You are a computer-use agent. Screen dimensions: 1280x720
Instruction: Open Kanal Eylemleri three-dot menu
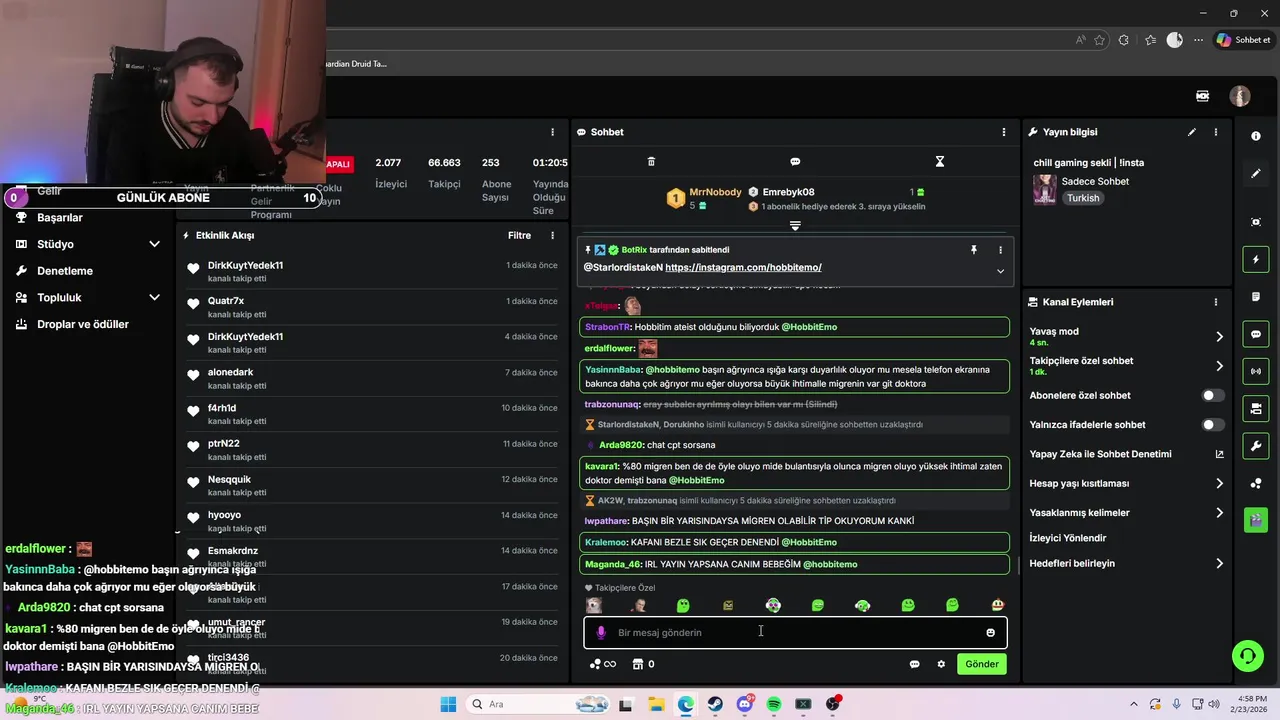coord(1216,302)
